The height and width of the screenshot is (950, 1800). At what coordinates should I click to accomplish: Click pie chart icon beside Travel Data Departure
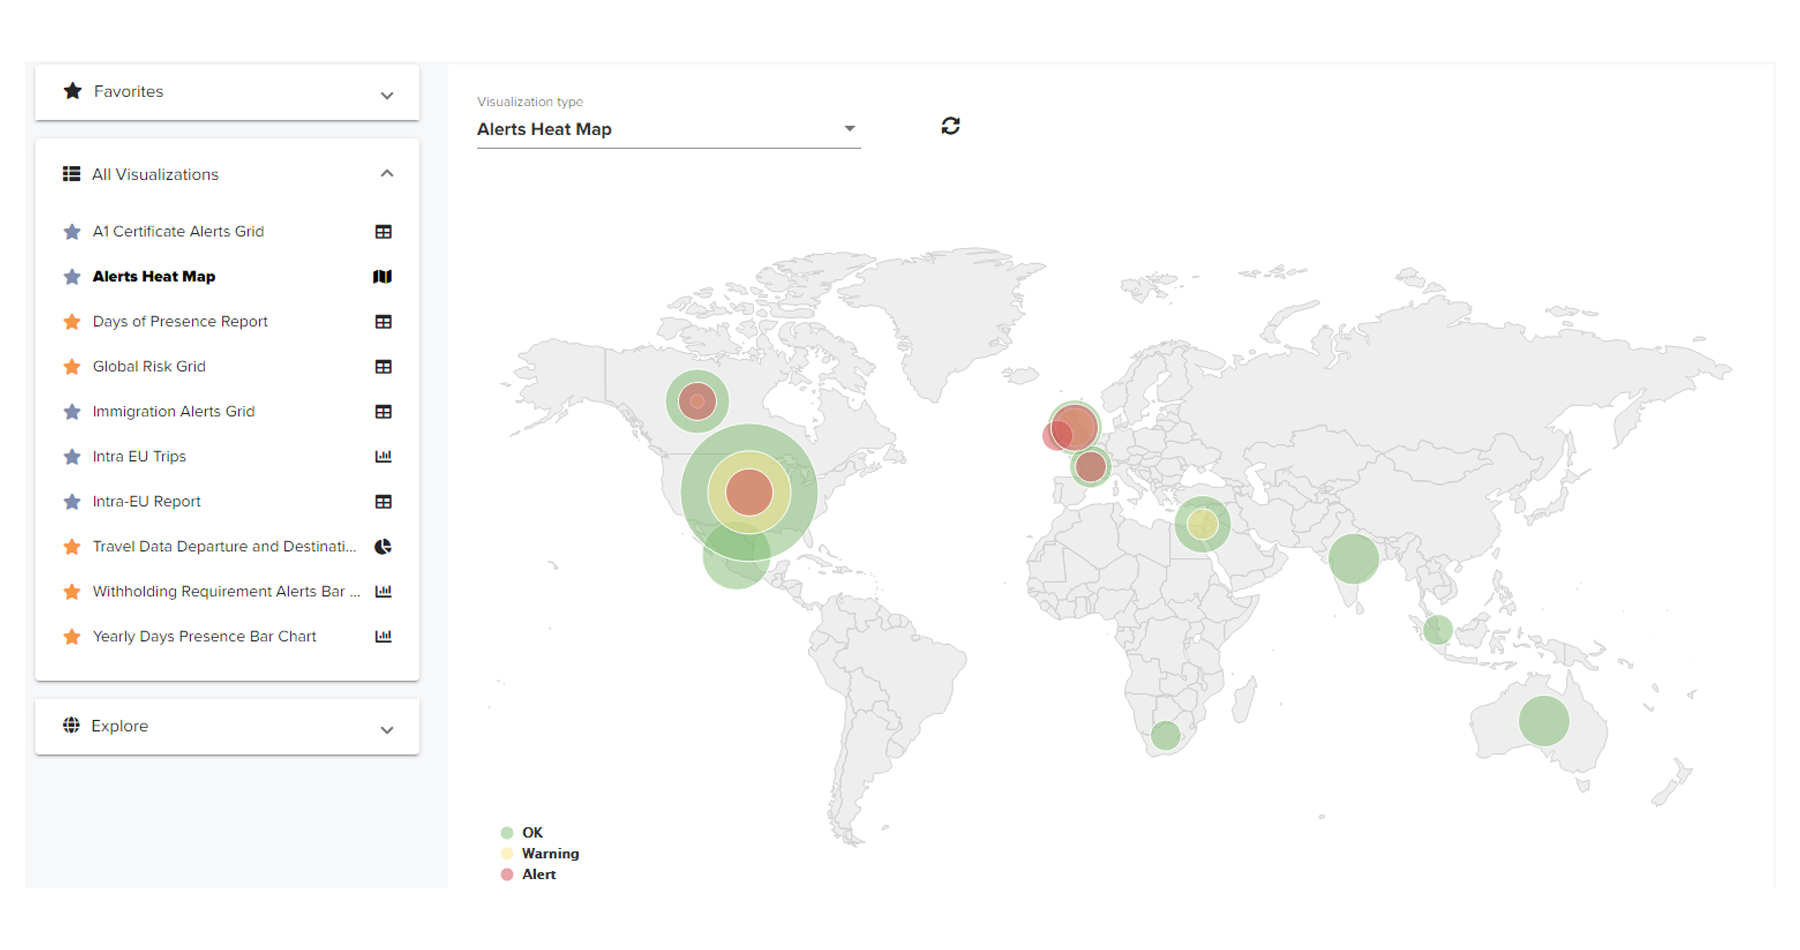(383, 547)
